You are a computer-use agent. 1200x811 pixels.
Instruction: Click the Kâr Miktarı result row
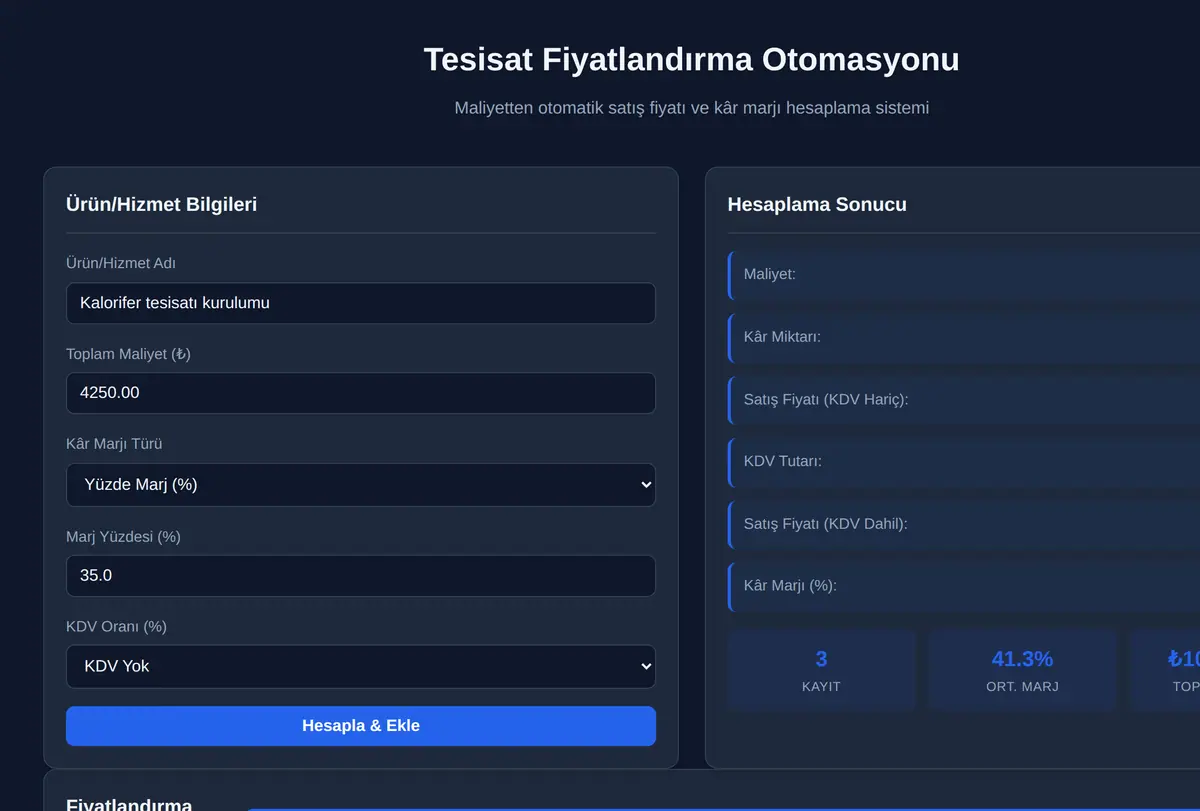tap(964, 337)
